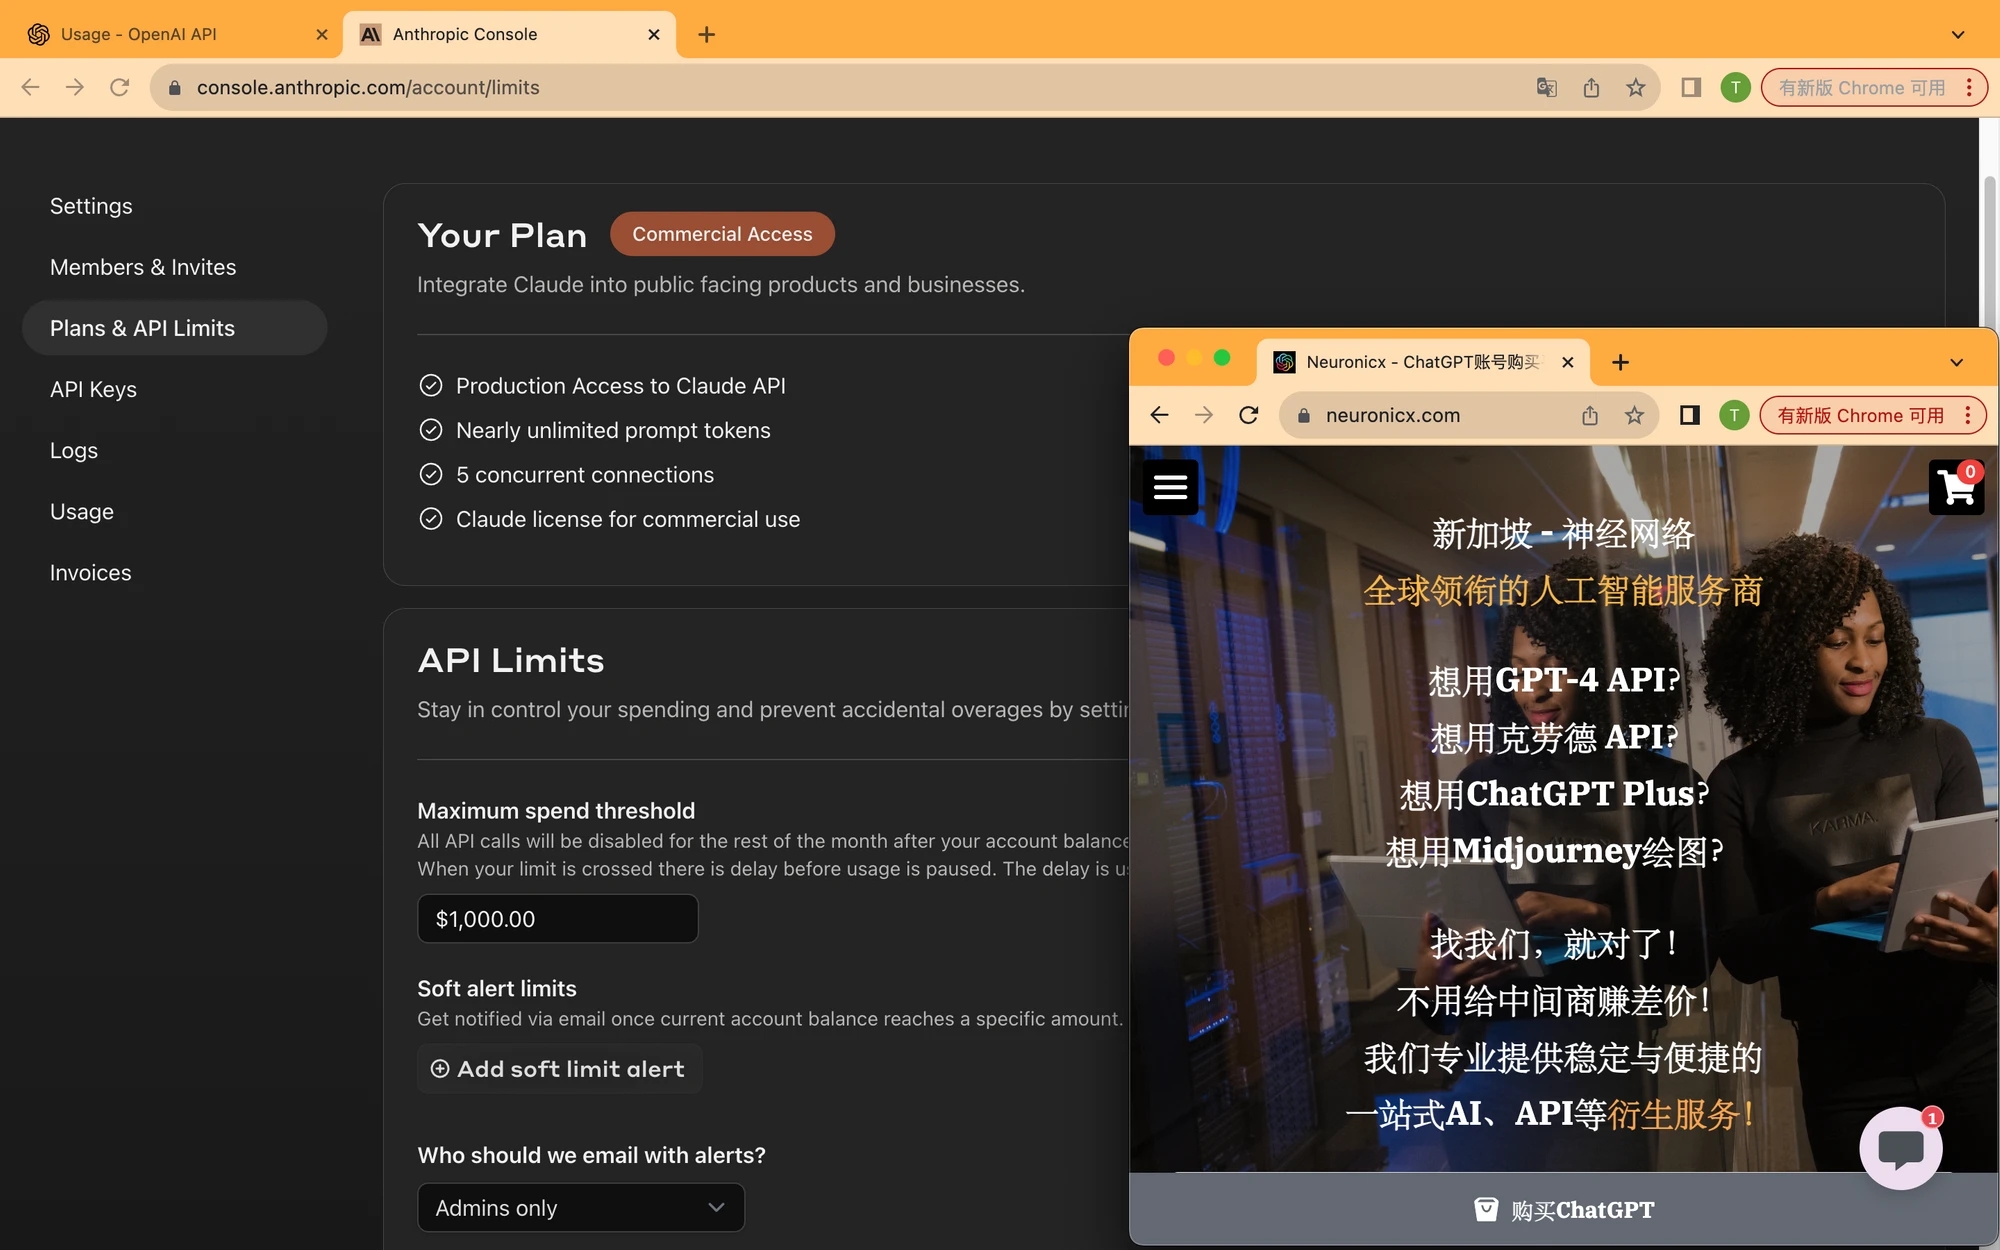Click green maximize button of Neuronicx window

click(x=1222, y=357)
